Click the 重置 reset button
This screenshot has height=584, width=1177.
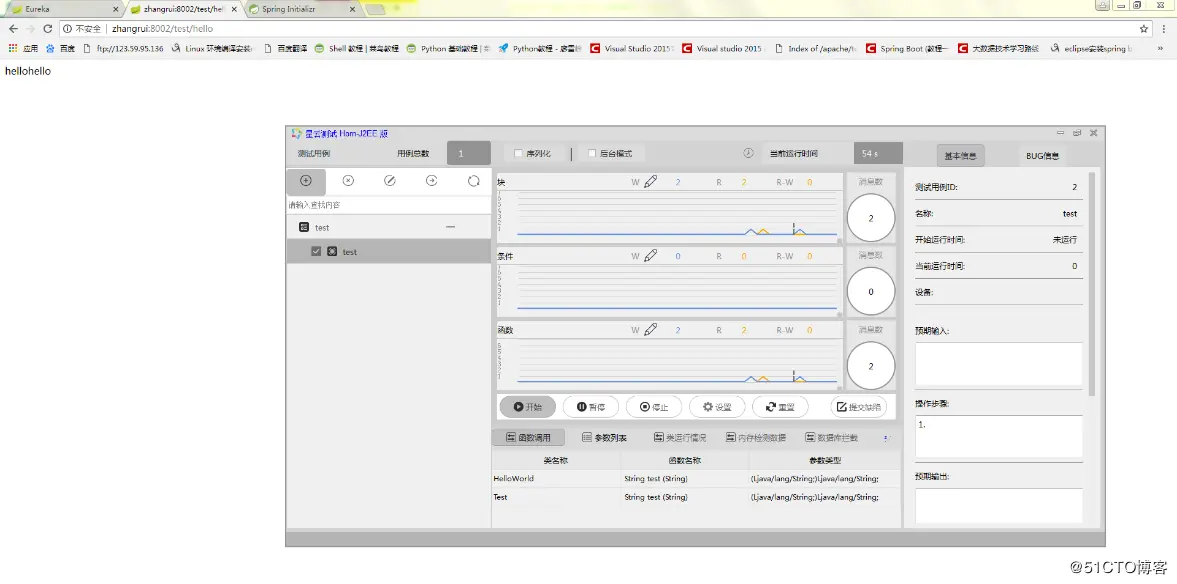tap(780, 407)
